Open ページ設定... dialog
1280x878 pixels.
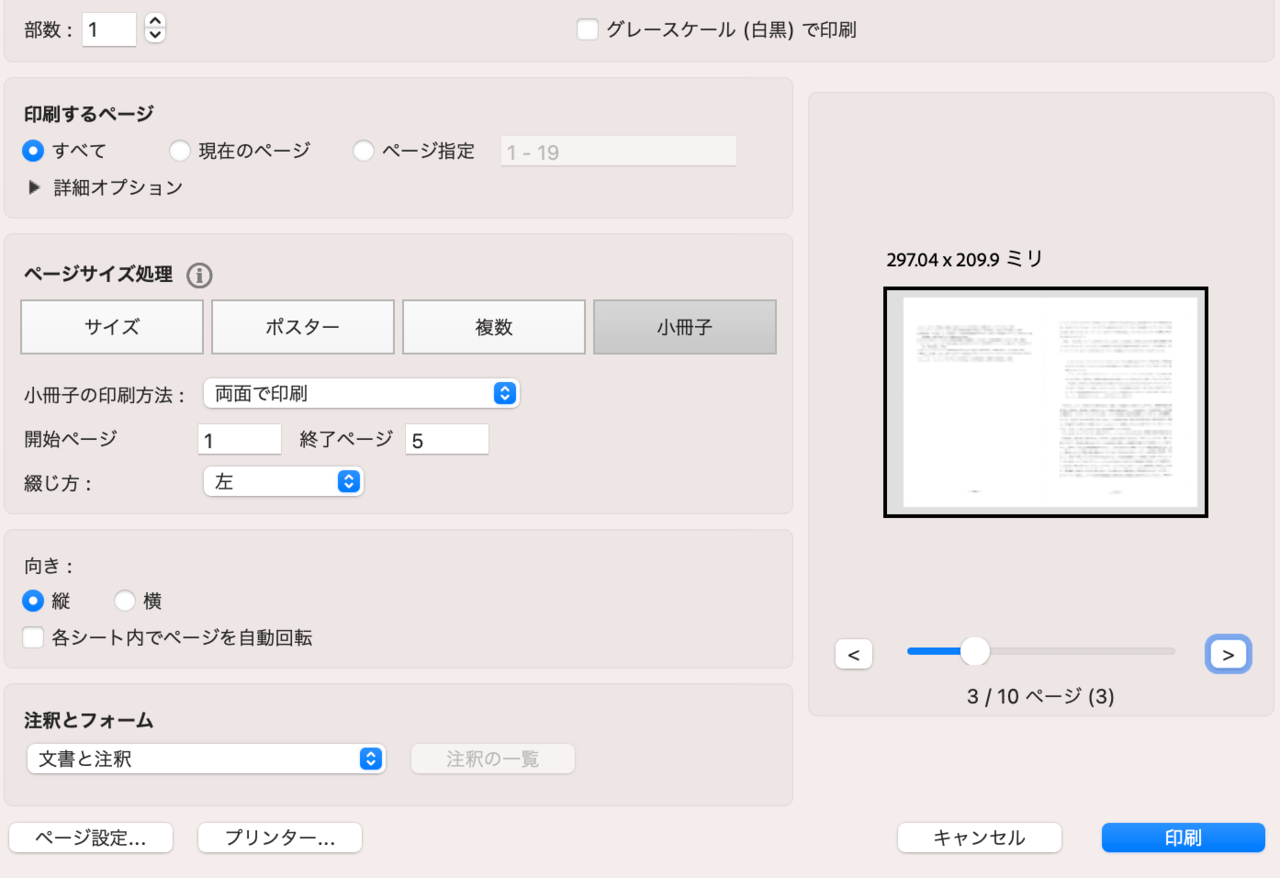91,838
